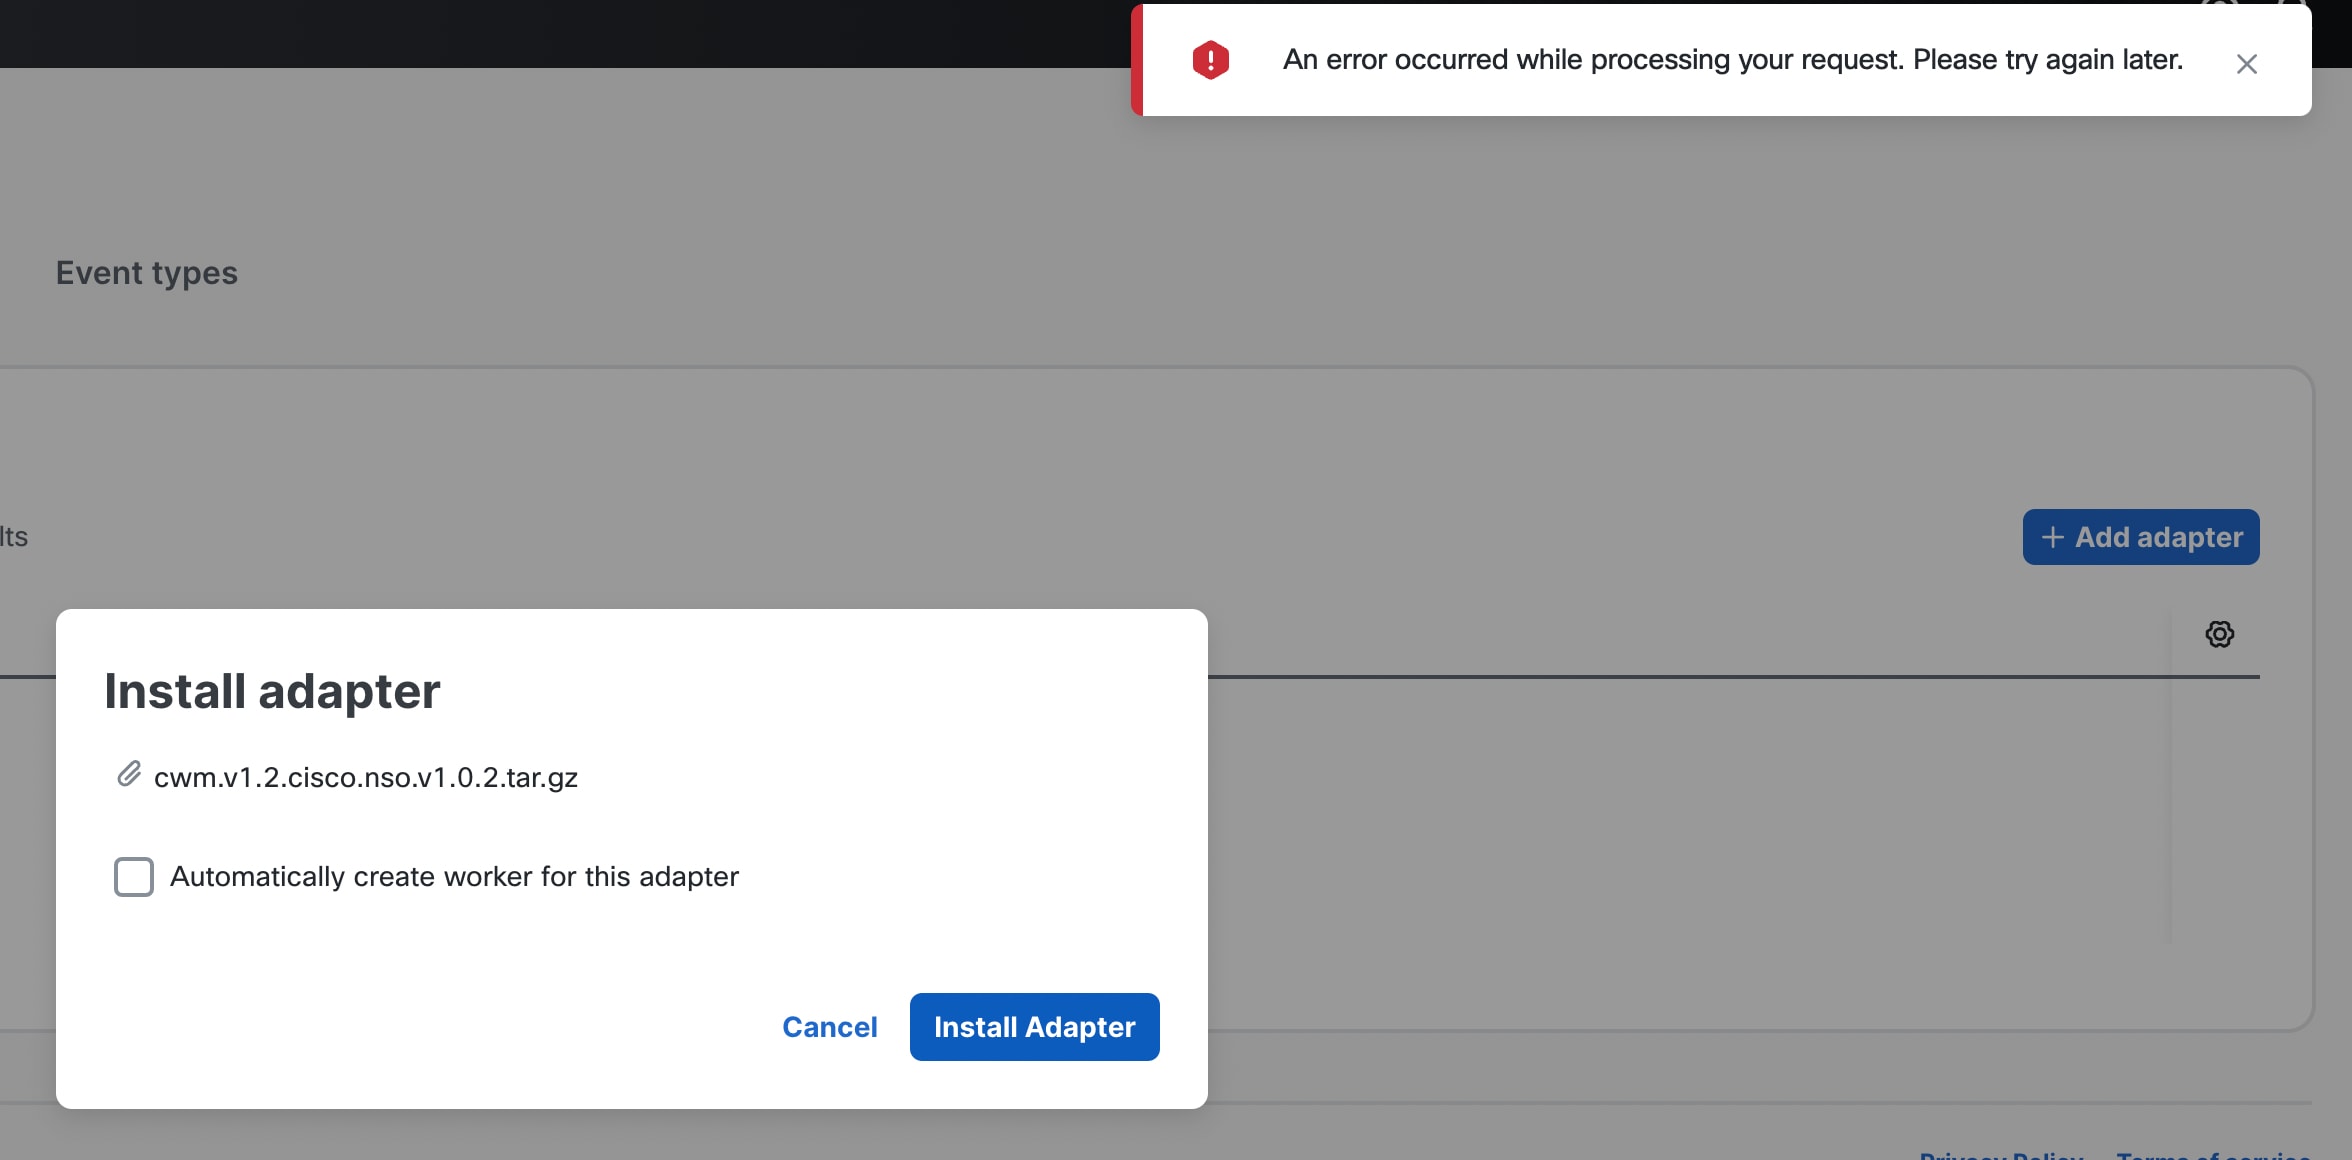Image resolution: width=2352 pixels, height=1160 pixels.
Task: Click the dark top header bar
Action: 560,32
